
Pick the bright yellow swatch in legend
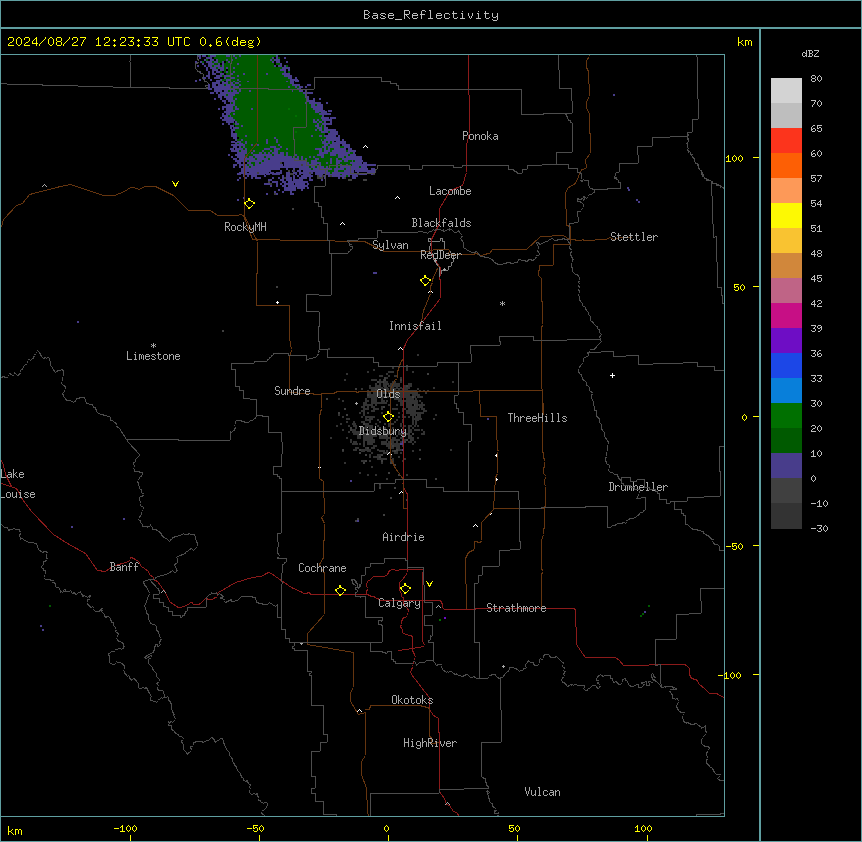click(786, 215)
